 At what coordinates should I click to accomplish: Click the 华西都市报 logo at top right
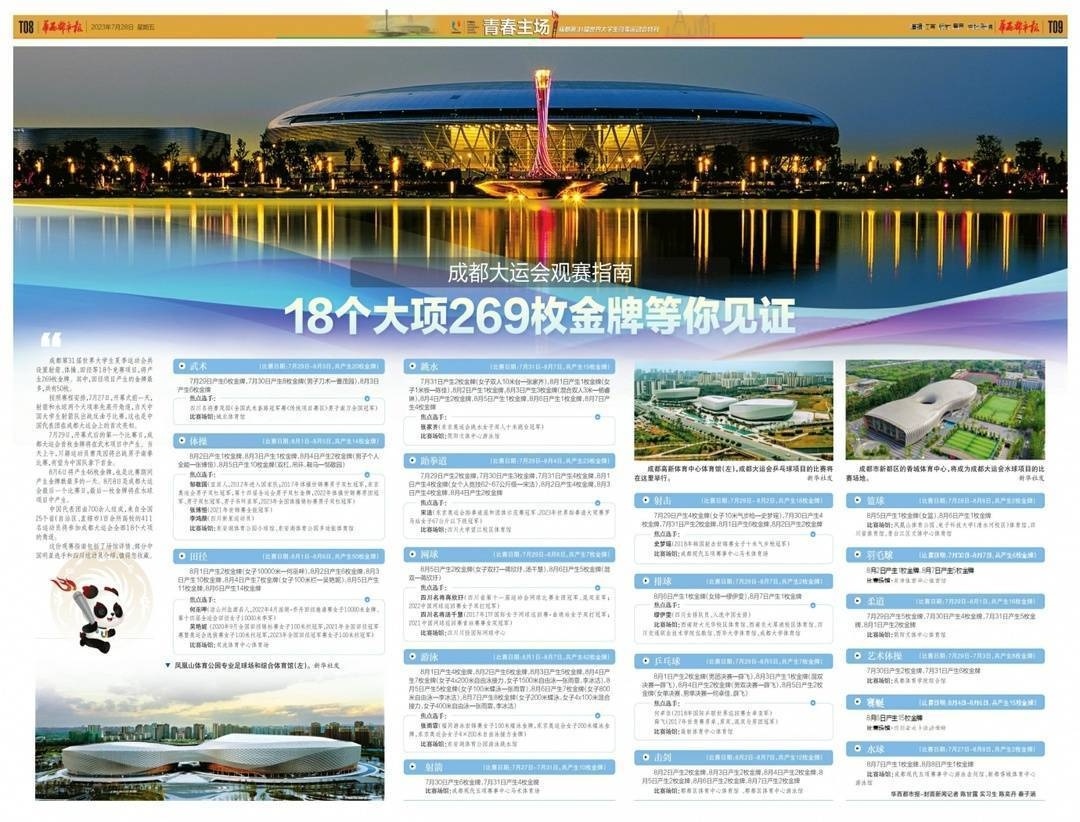[x=1019, y=27]
